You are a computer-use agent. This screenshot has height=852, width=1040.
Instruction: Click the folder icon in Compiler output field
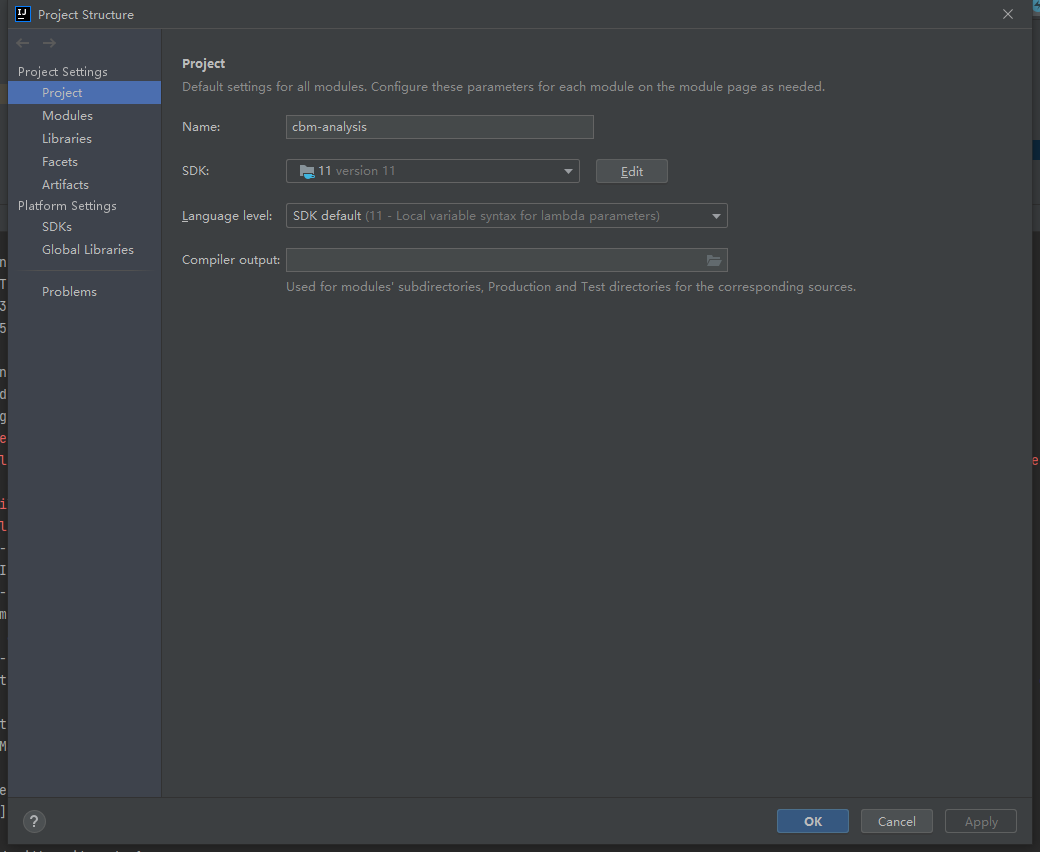point(714,259)
